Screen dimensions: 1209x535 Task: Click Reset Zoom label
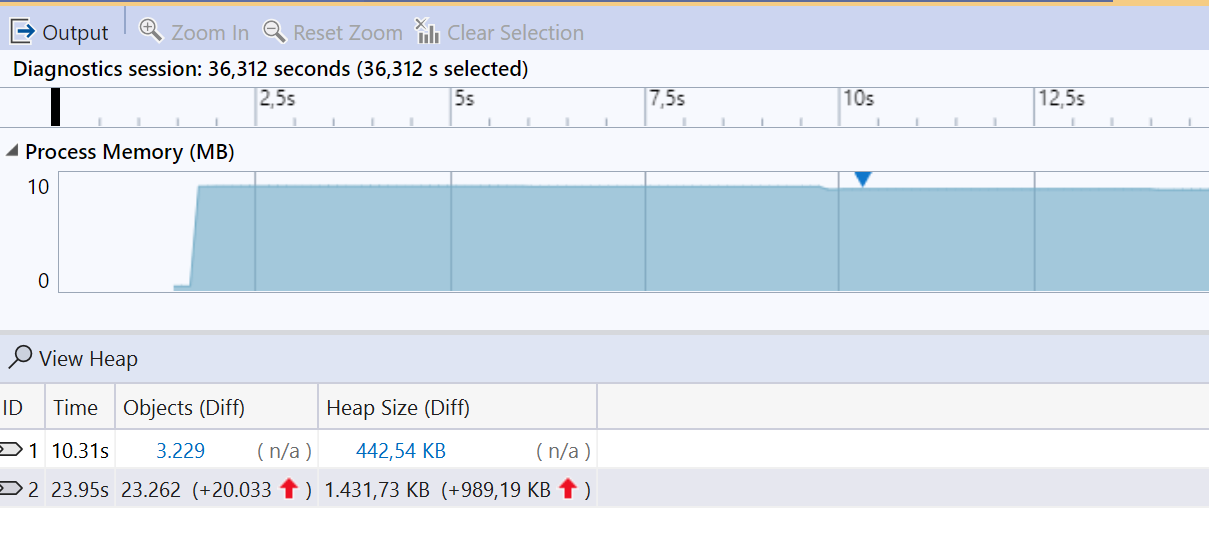click(x=348, y=33)
